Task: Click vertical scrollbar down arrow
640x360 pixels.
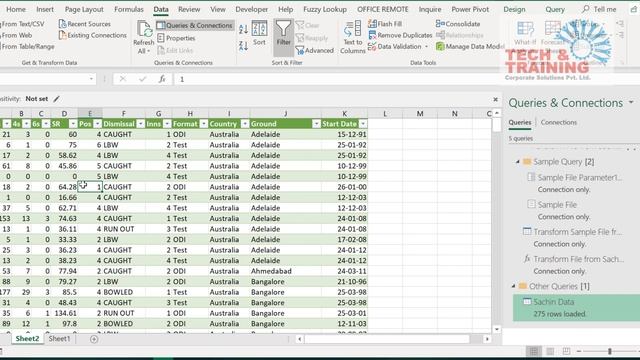Action: point(496,329)
